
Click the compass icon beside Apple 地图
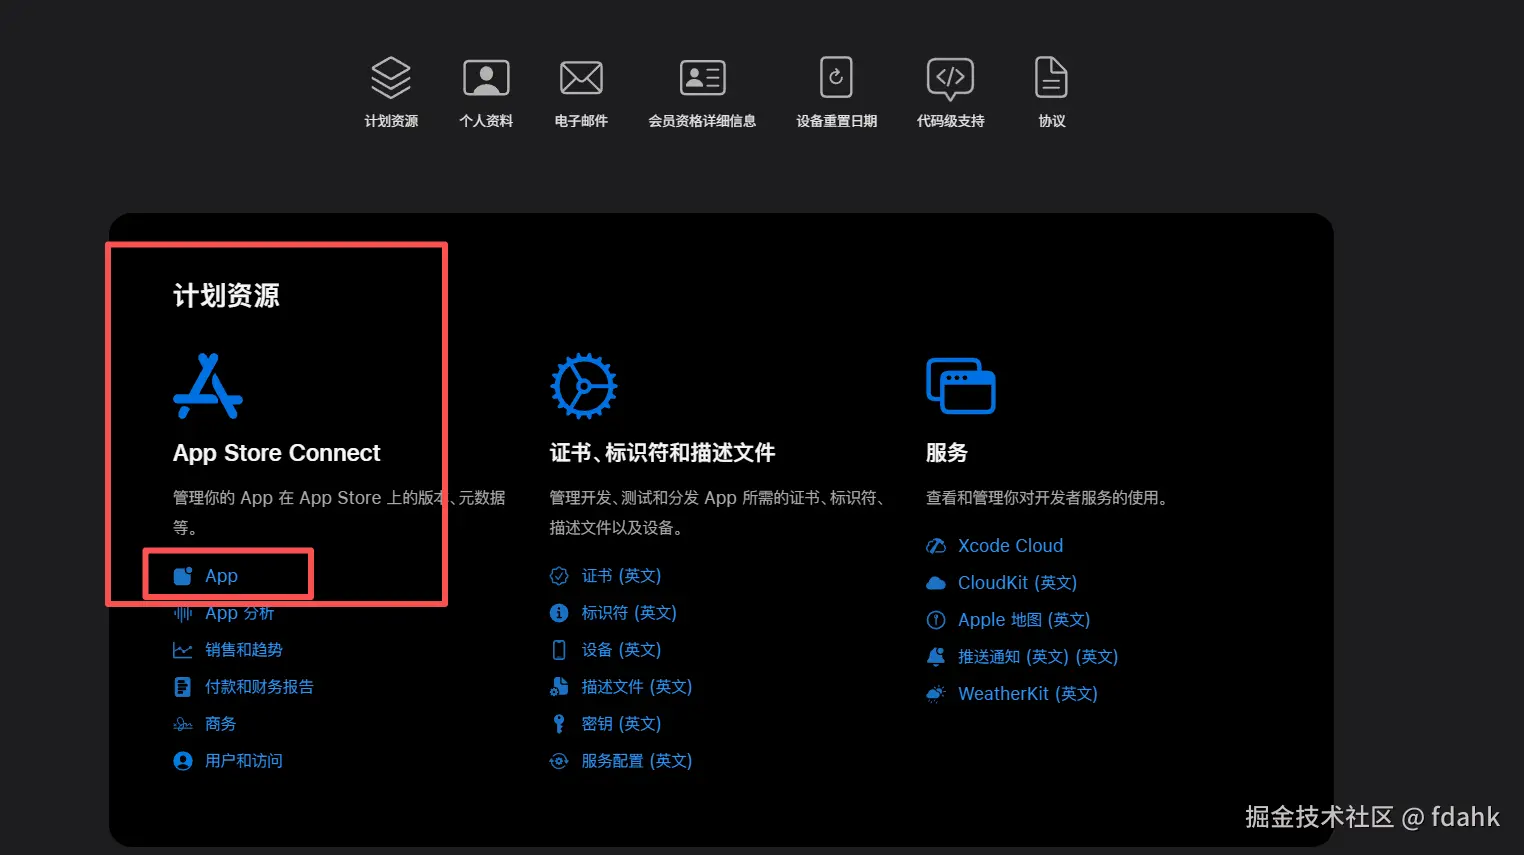pyautogui.click(x=936, y=620)
